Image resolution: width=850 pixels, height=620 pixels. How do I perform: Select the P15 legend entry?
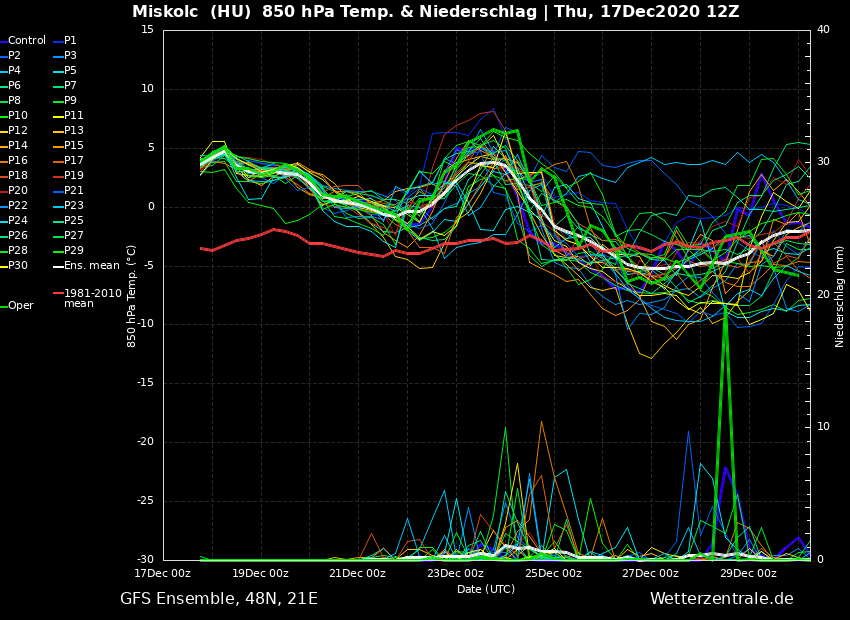point(74,146)
